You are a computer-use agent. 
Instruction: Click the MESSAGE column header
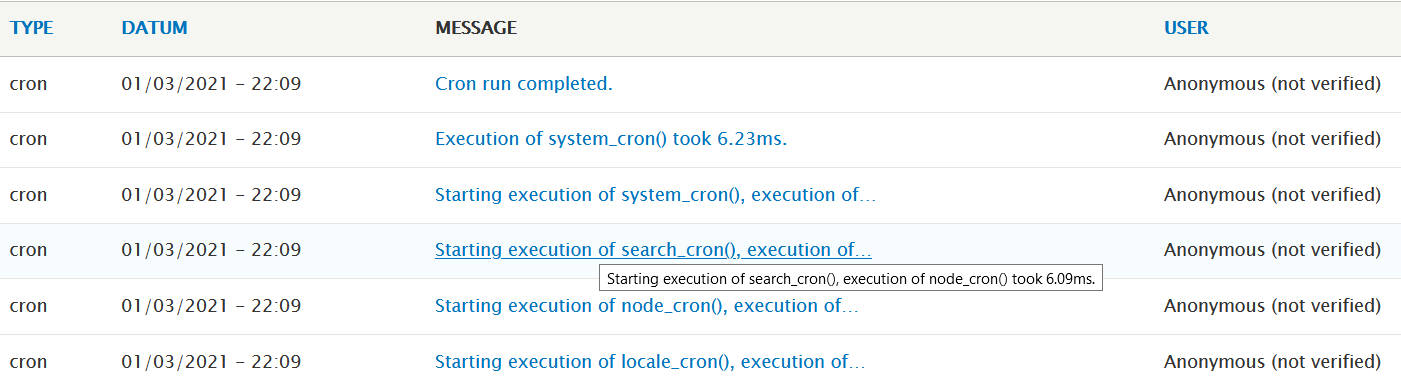pyautogui.click(x=476, y=28)
